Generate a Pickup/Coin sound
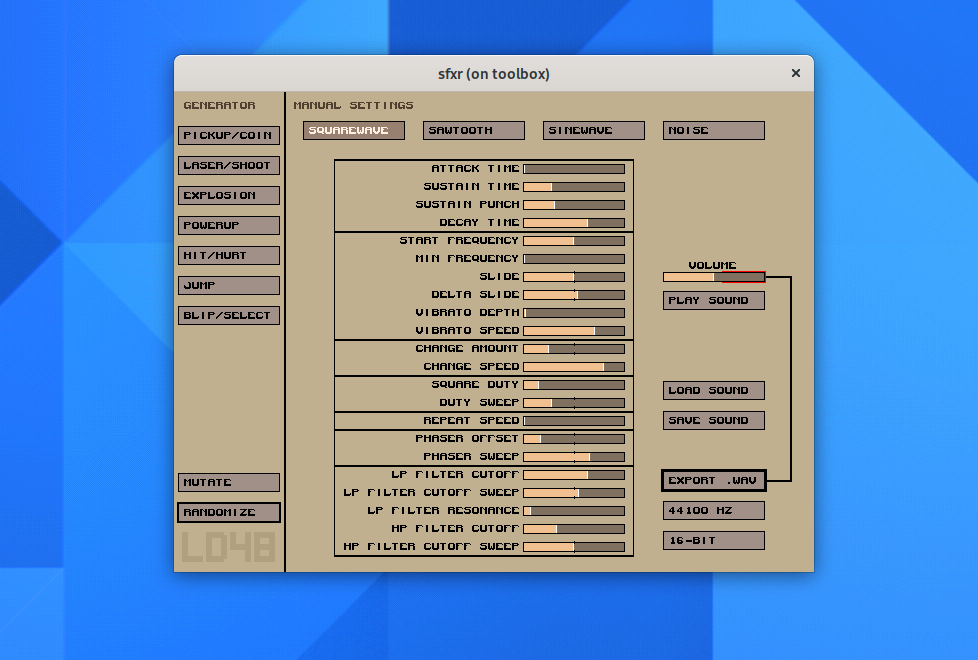 pyautogui.click(x=229, y=136)
